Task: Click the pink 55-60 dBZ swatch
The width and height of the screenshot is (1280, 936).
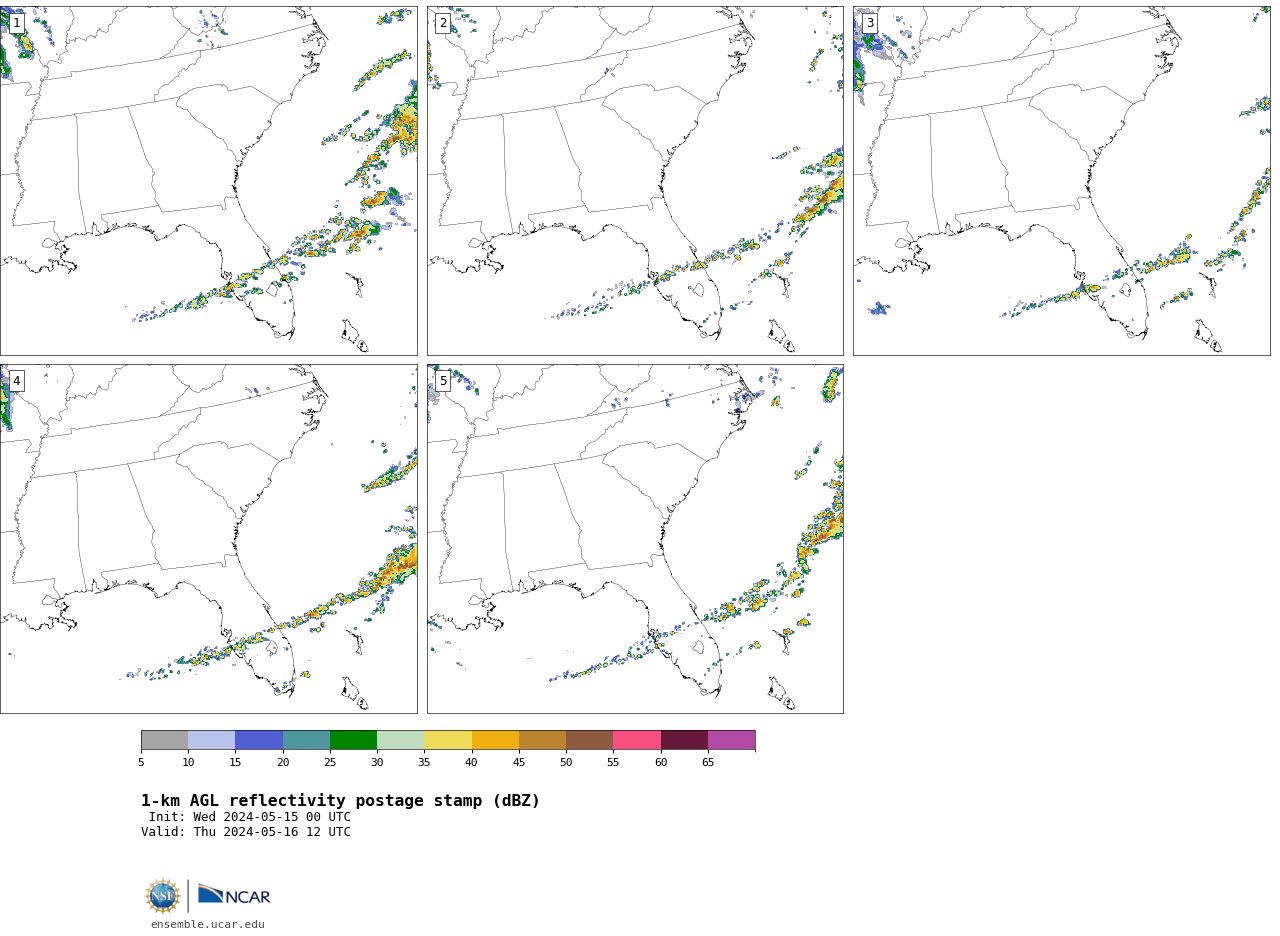Action: click(637, 740)
